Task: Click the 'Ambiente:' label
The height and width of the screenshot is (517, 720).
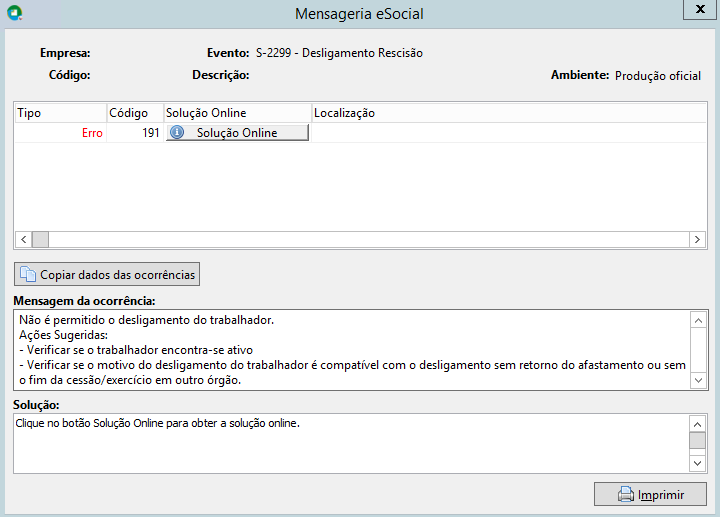Action: pos(580,75)
